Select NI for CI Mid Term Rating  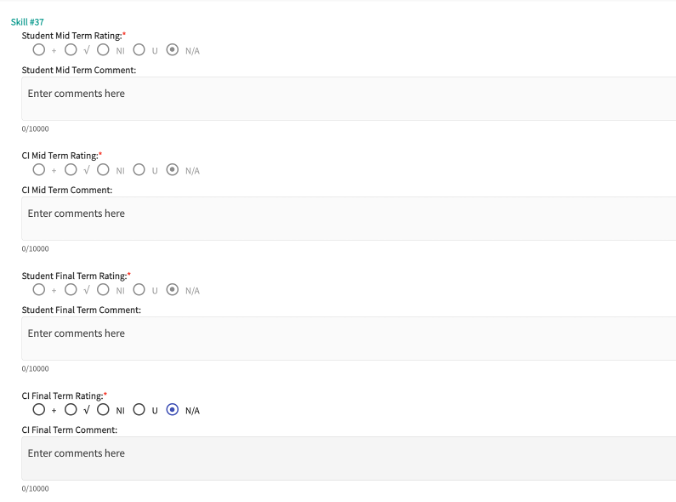coord(102,169)
